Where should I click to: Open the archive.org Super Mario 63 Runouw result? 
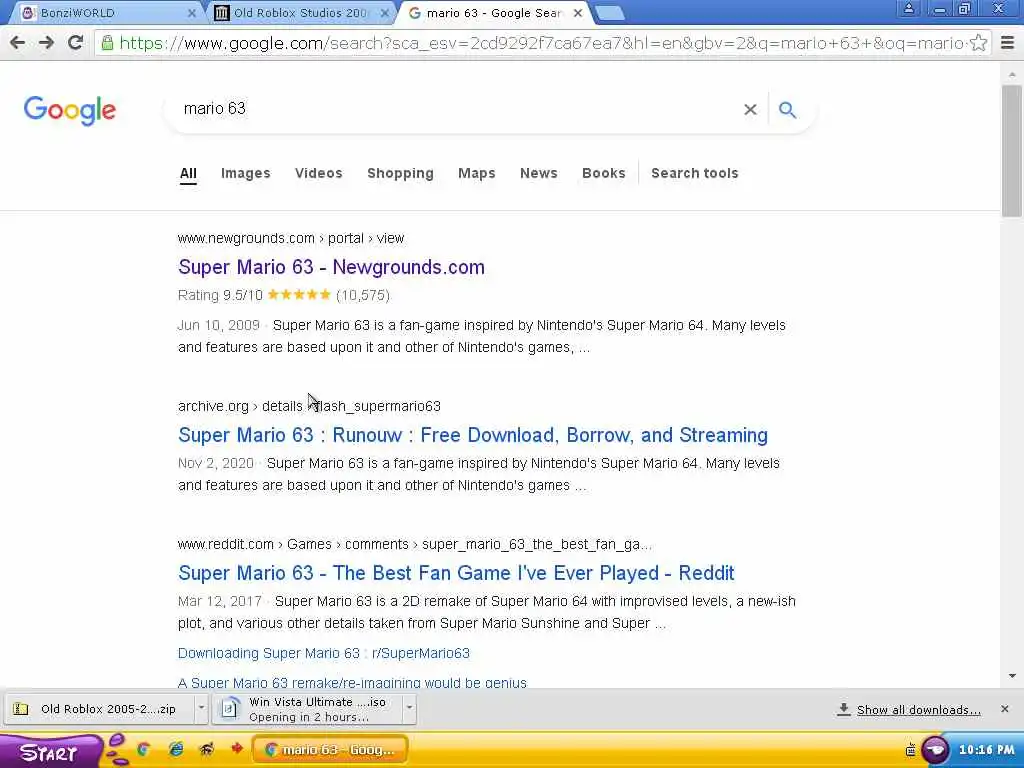(473, 435)
